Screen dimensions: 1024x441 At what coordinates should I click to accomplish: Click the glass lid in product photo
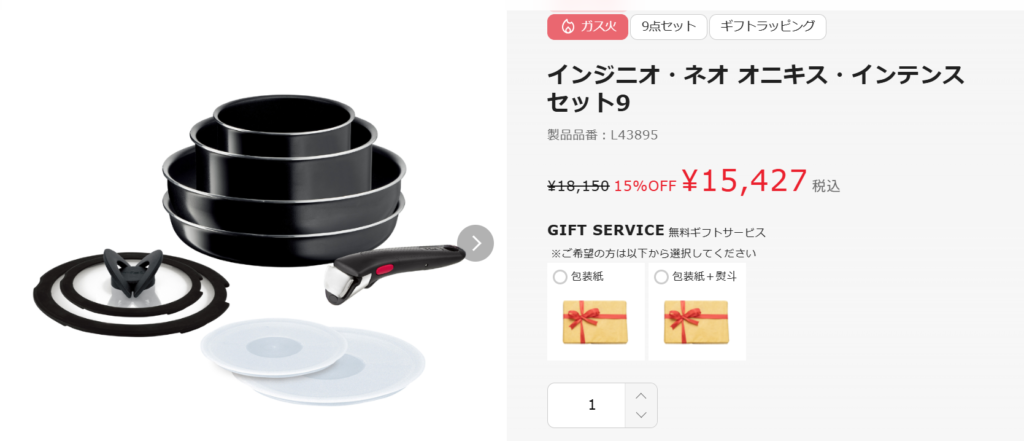tap(131, 291)
